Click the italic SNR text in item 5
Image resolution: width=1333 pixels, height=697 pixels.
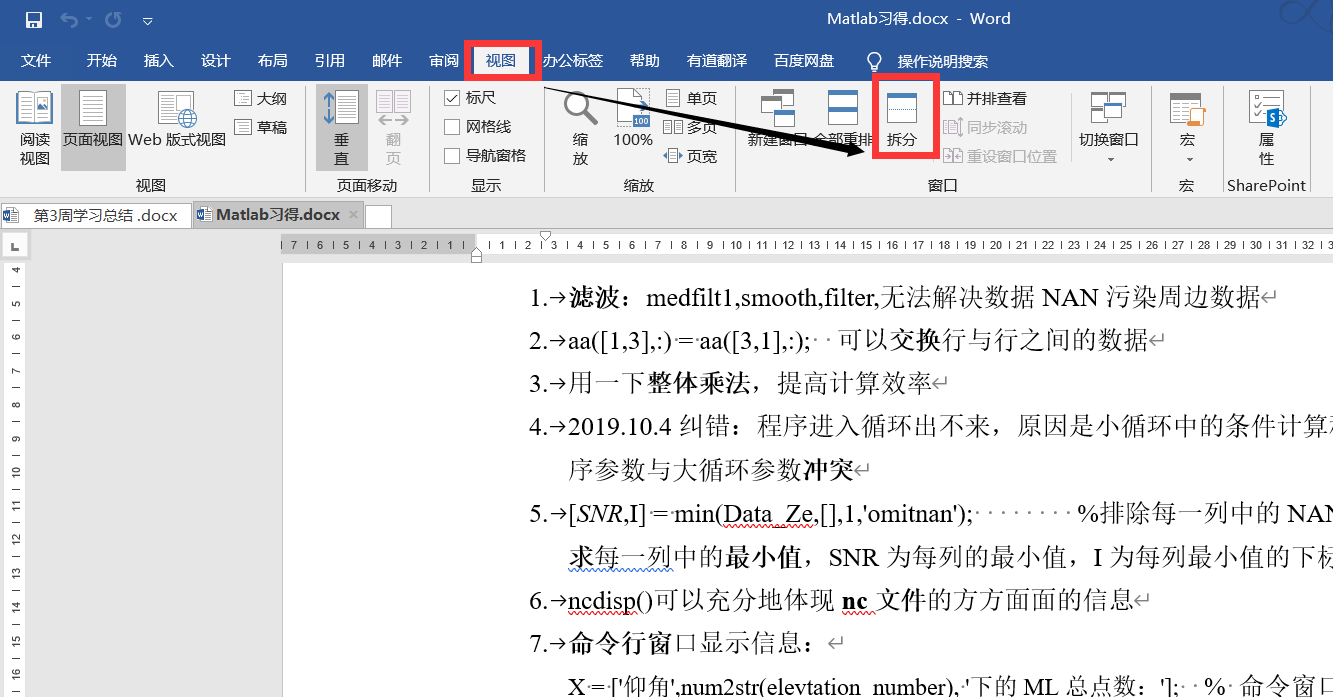[x=599, y=514]
